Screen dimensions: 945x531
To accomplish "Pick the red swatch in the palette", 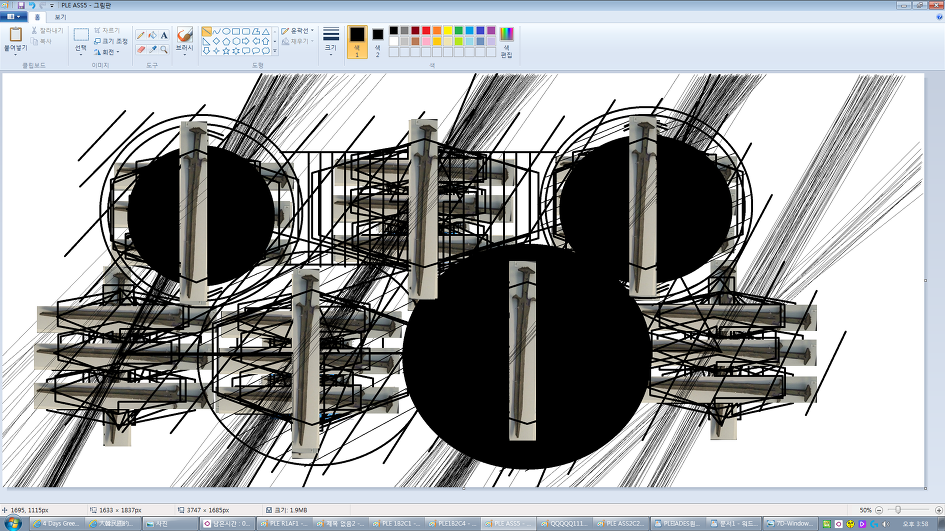I will [x=426, y=31].
